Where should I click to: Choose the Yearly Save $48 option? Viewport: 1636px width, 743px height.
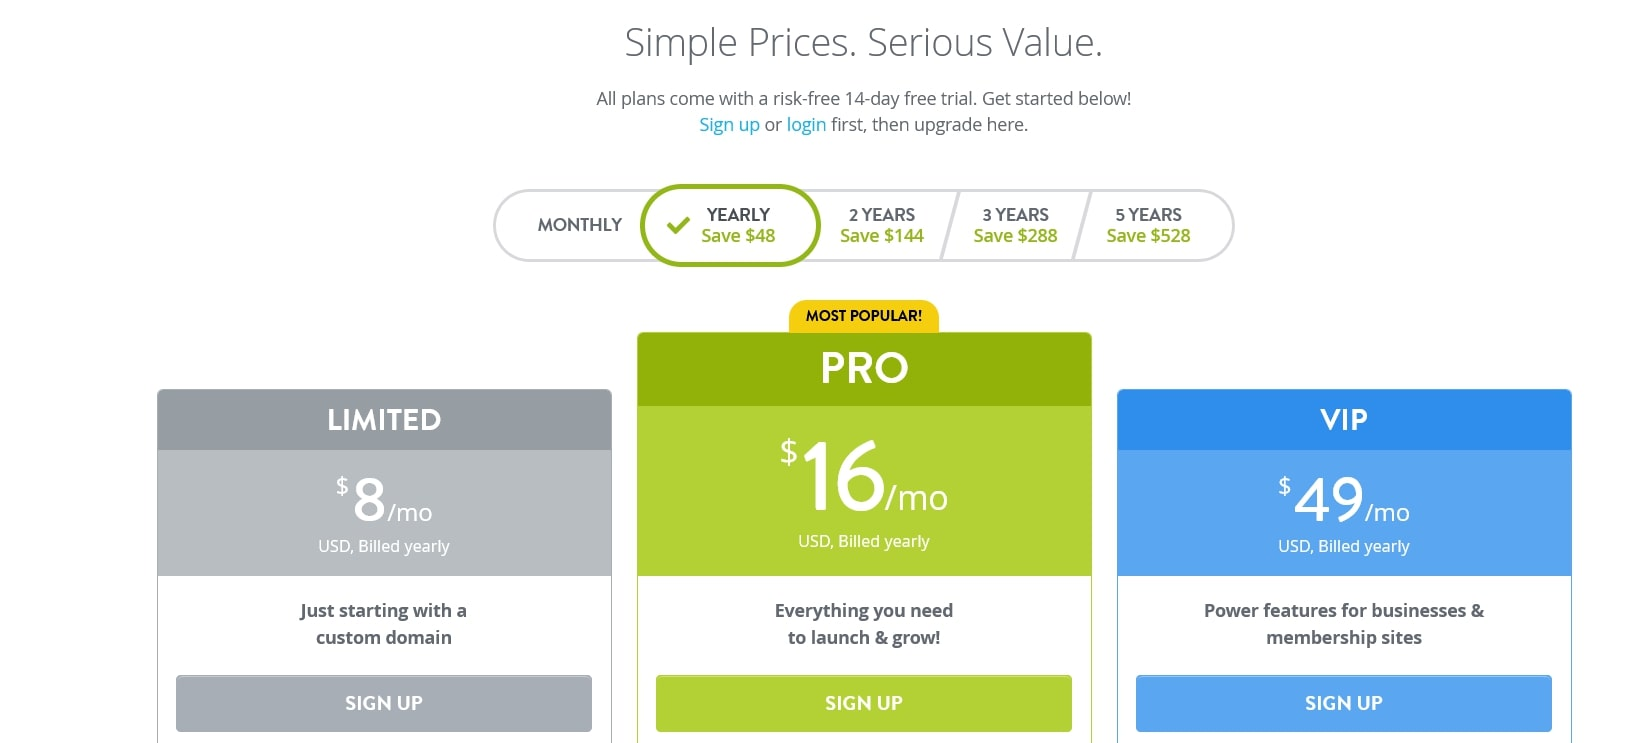(x=738, y=225)
